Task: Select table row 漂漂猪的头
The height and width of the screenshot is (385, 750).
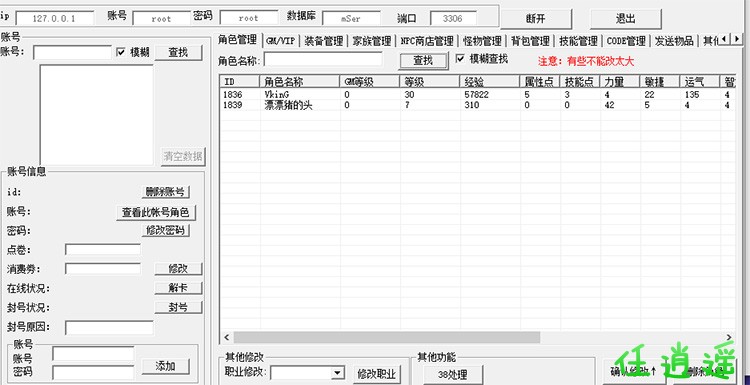Action: tap(477, 105)
